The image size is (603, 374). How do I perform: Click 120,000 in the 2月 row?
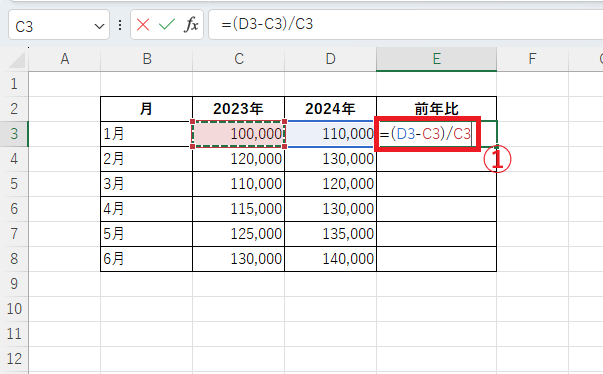pyautogui.click(x=238, y=159)
